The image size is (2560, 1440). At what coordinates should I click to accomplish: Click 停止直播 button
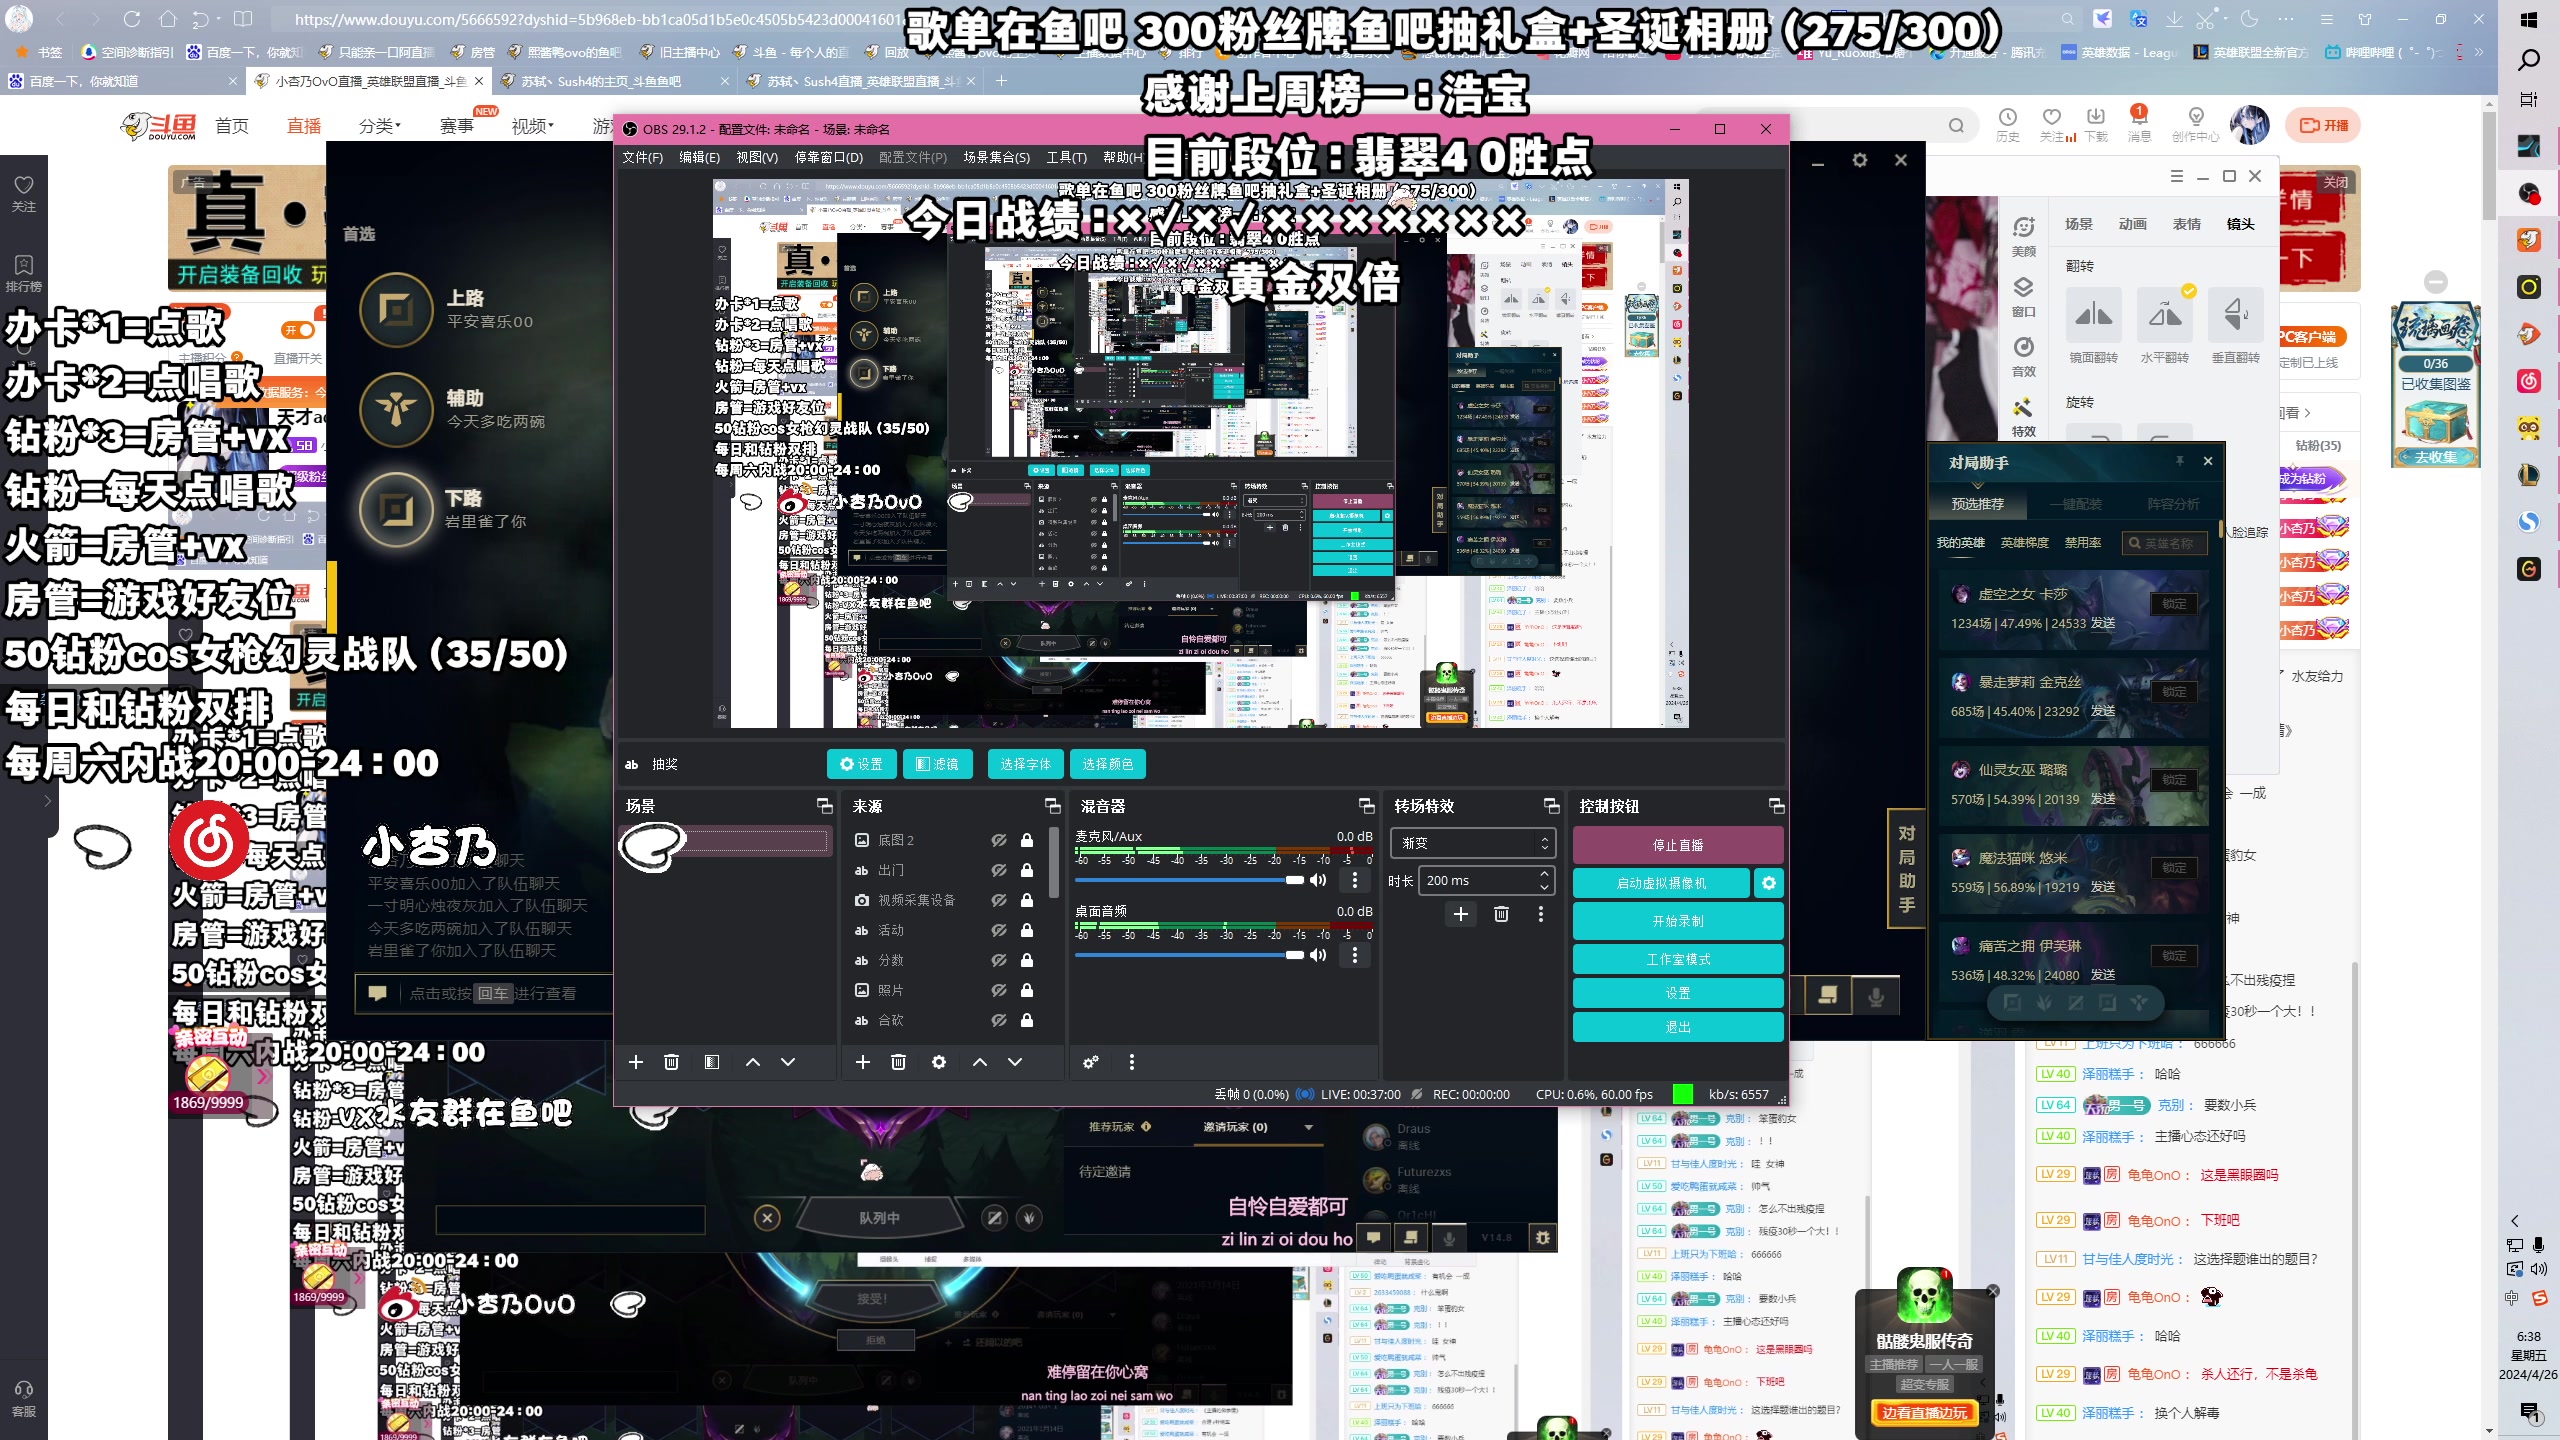1678,845
